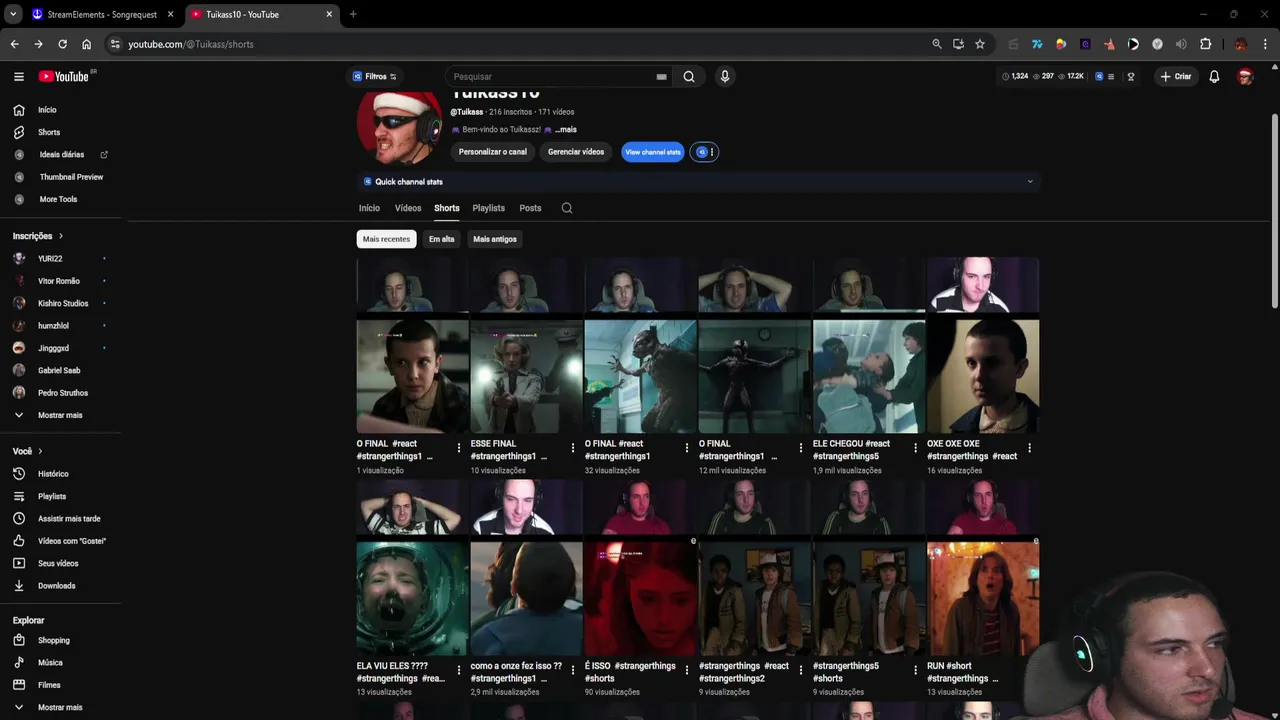Open "ELA VIU ELES ????" short thumbnail
The image size is (1280, 720).
412,568
